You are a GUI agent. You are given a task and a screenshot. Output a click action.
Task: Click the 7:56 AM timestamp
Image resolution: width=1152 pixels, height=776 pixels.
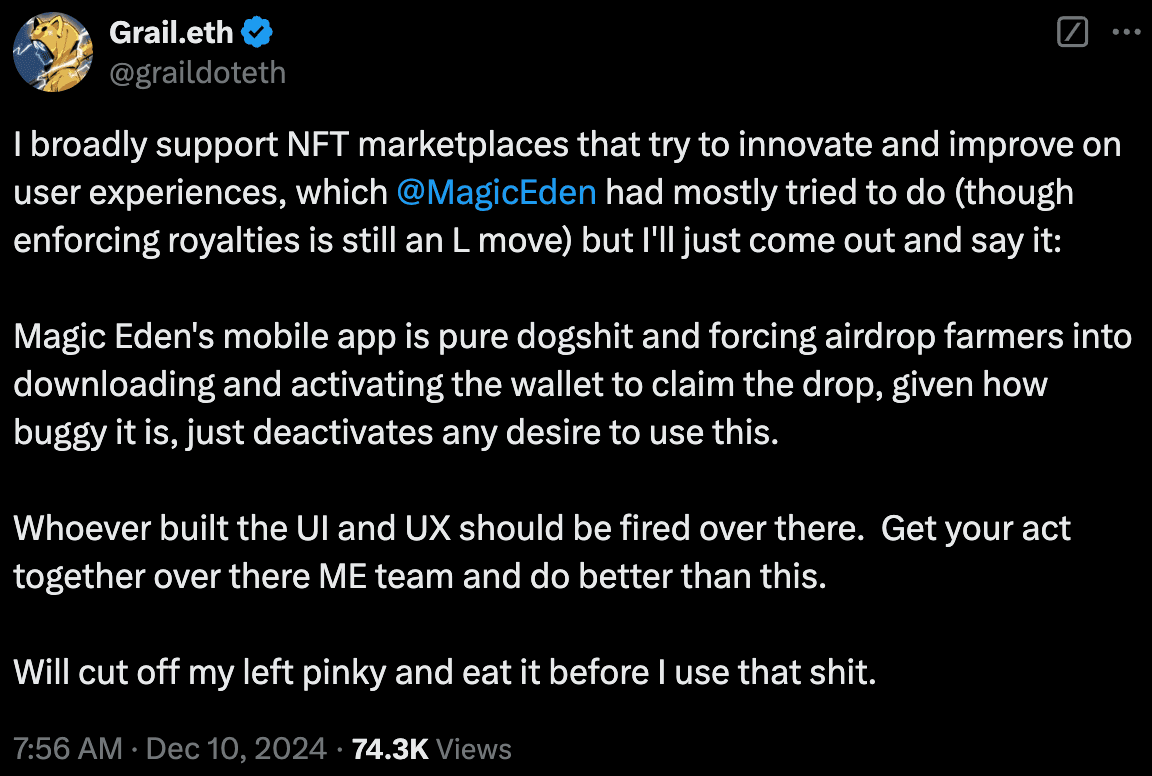pos(68,749)
